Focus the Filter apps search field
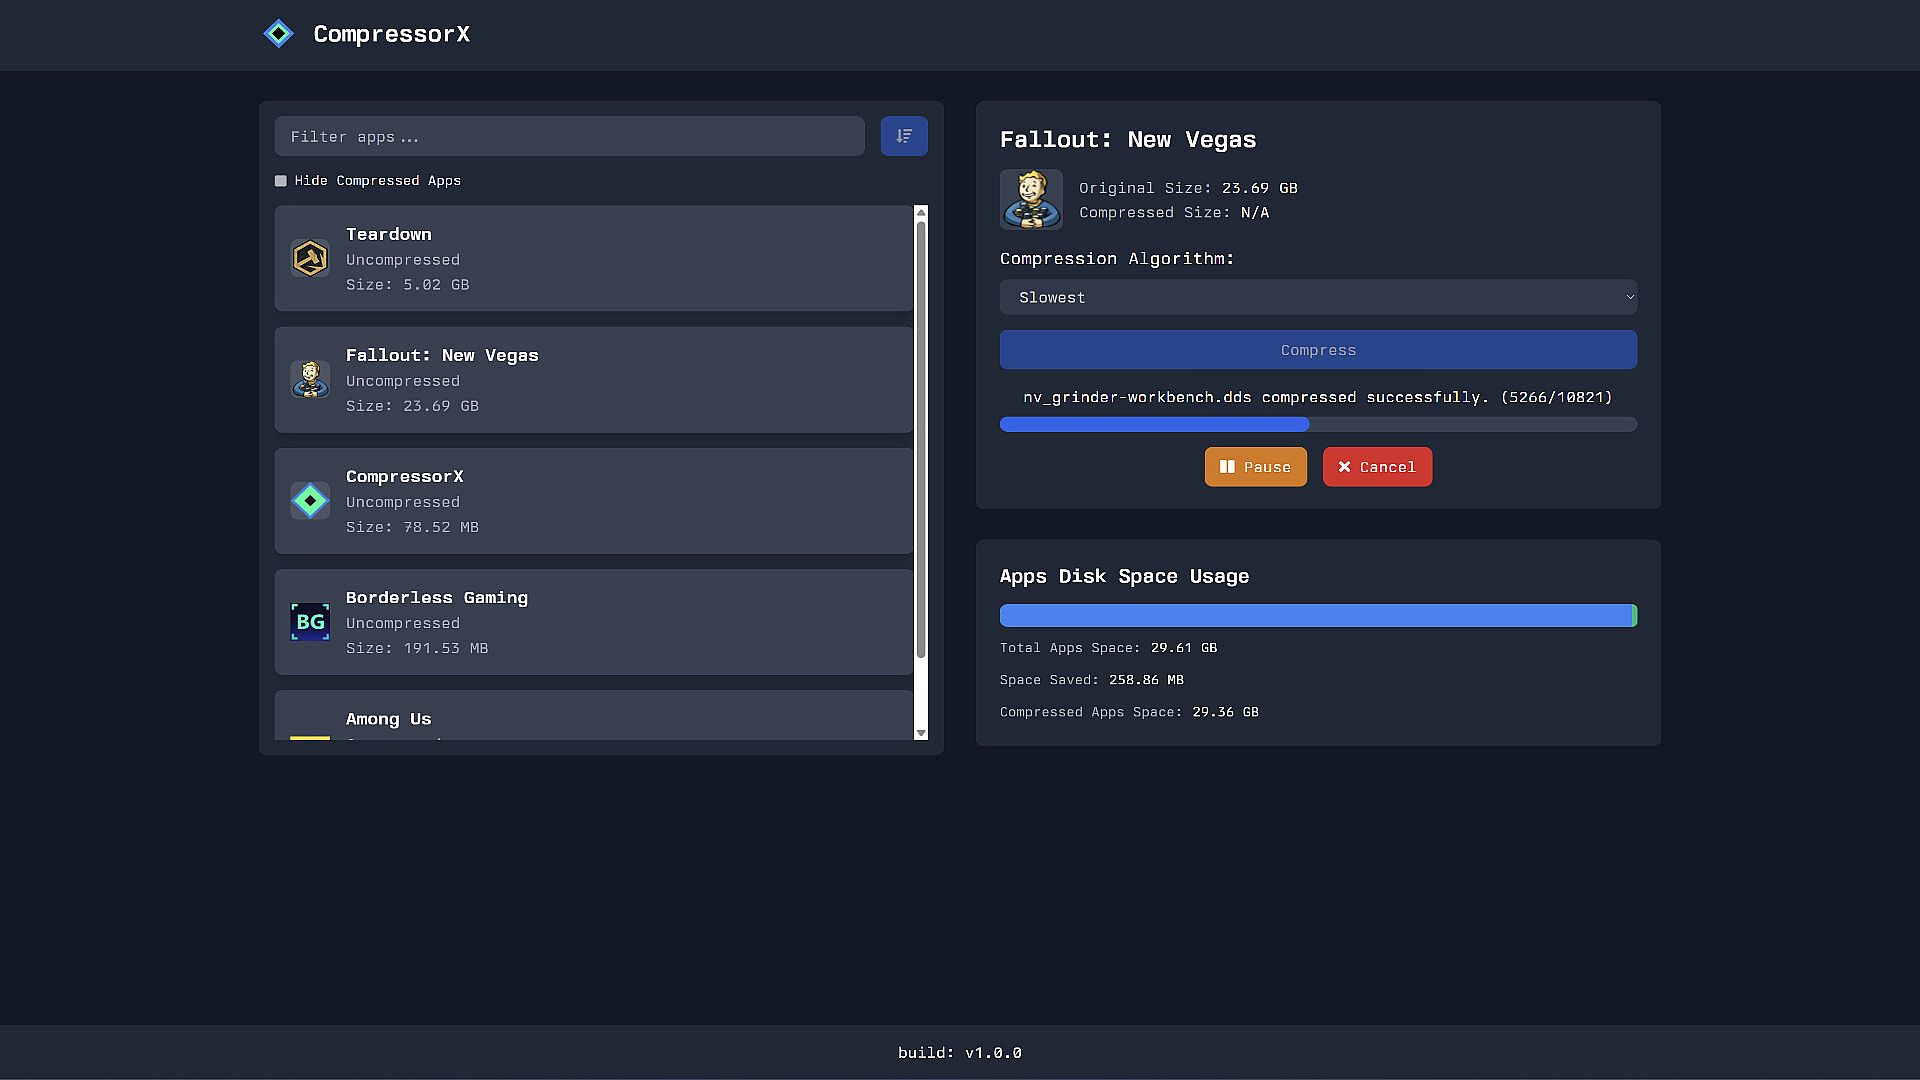 coord(569,136)
